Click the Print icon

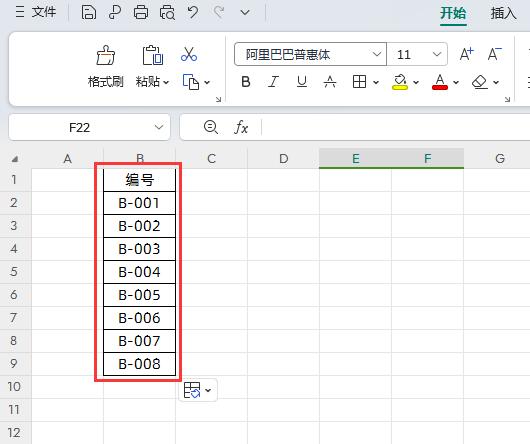(x=141, y=13)
